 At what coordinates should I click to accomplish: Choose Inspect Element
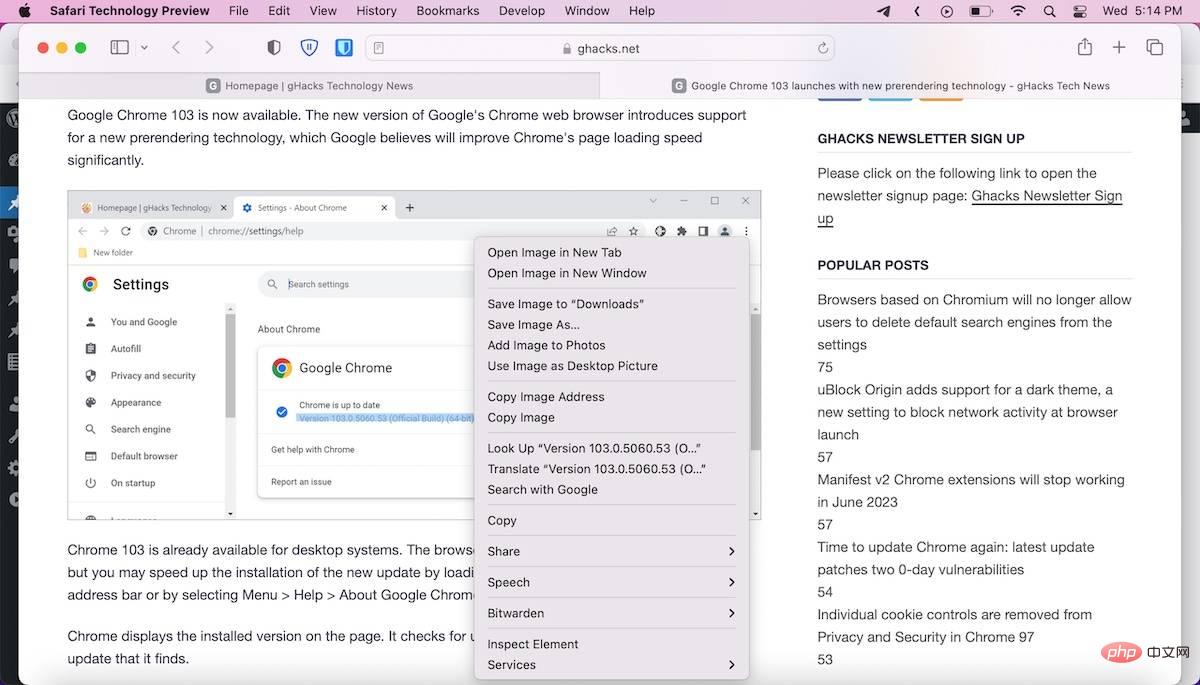tap(611, 644)
